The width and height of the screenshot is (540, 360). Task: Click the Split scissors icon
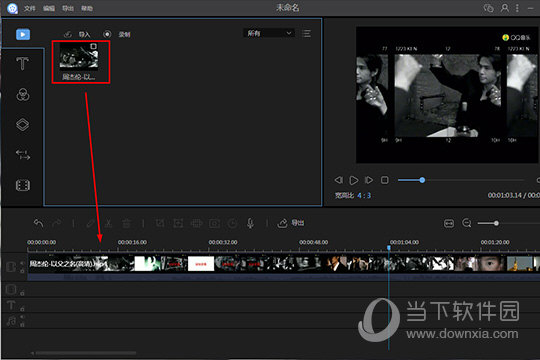[108, 223]
